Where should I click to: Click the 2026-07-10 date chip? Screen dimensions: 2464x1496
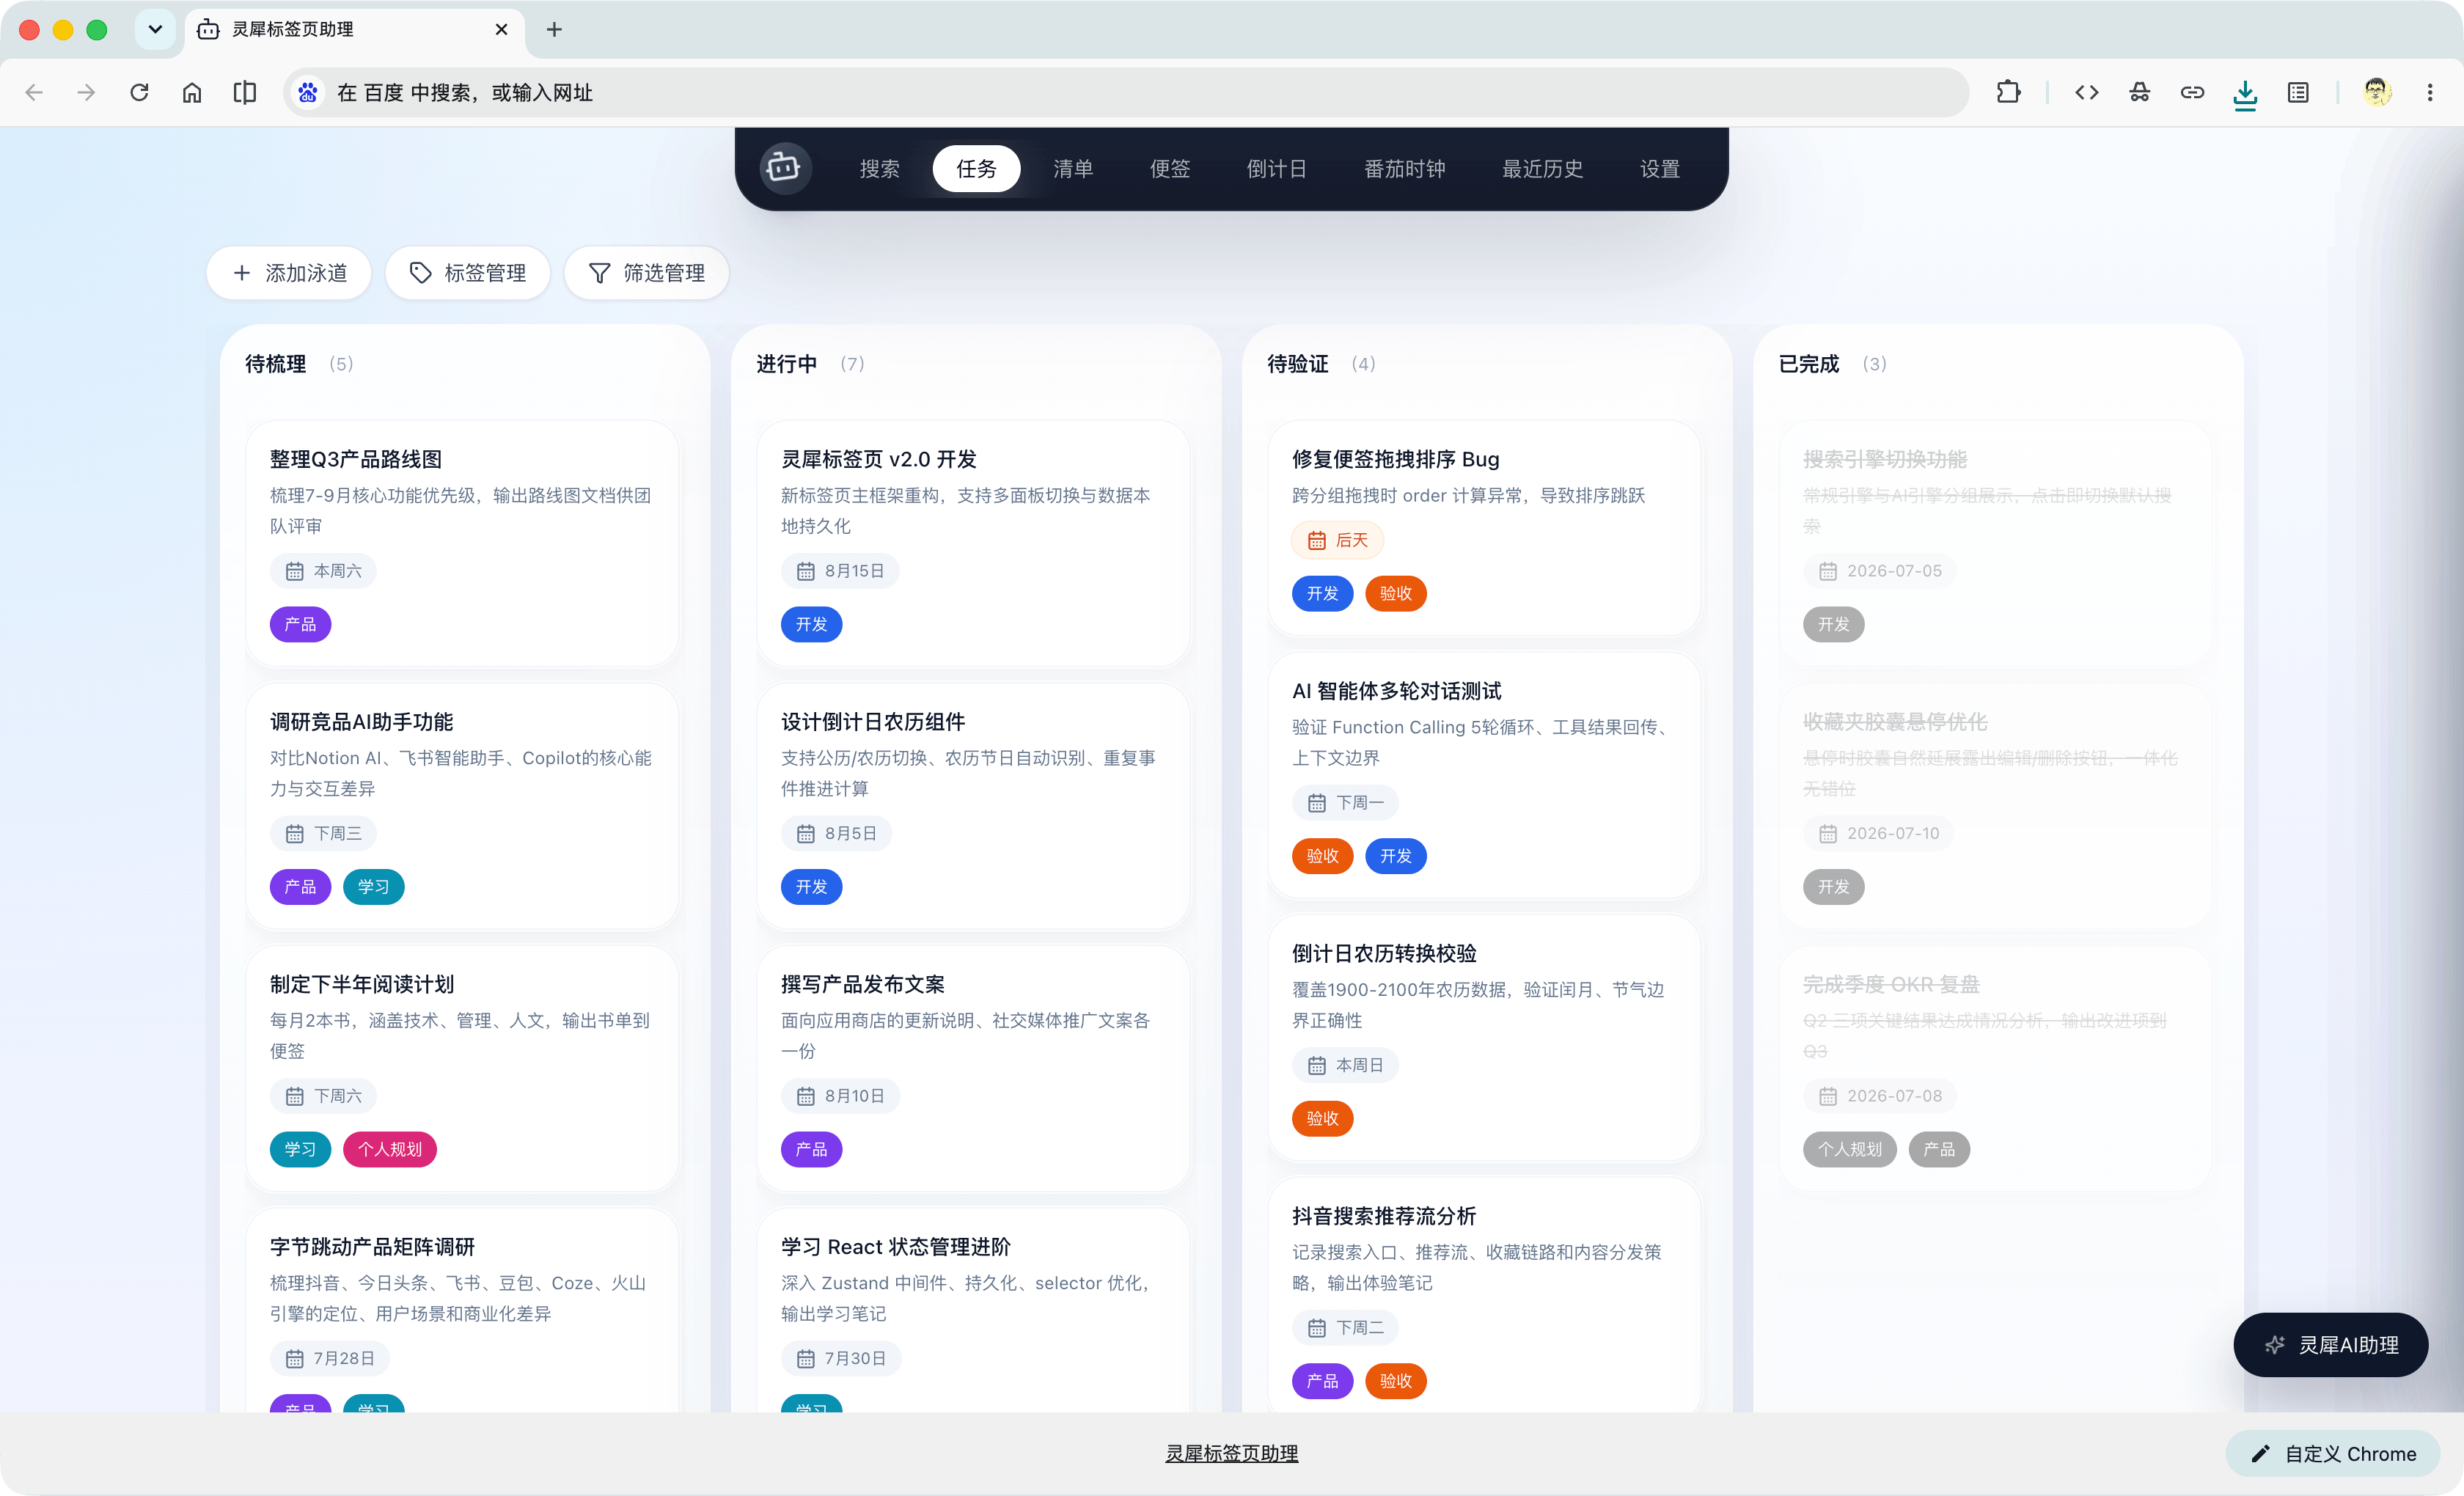pos(1878,833)
